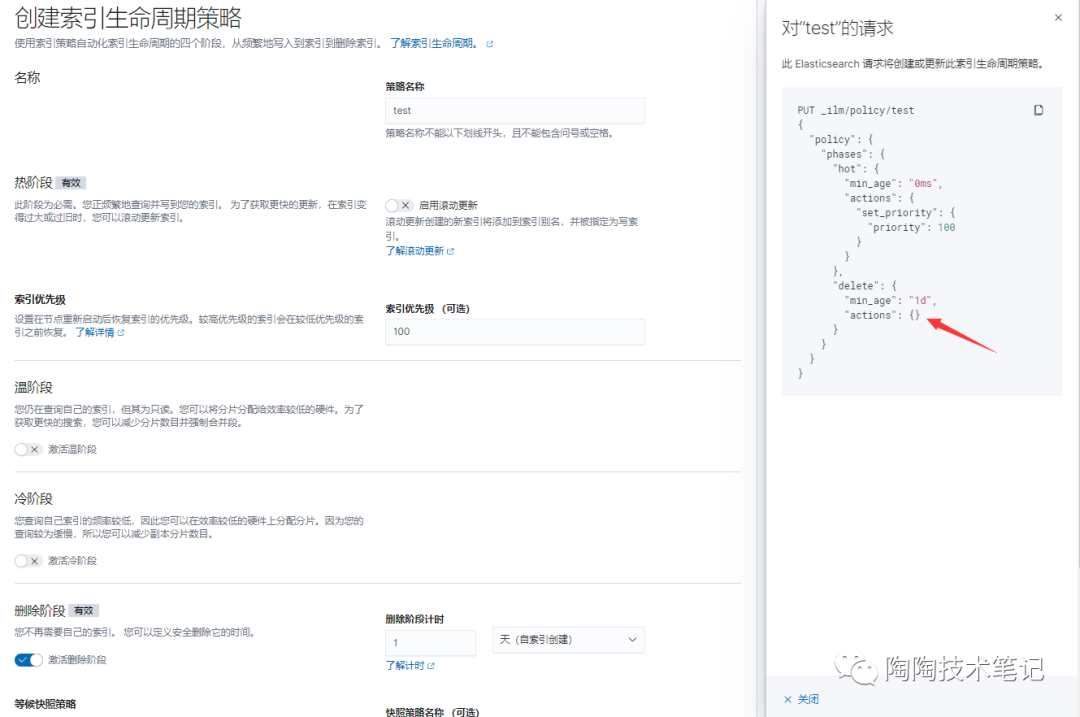The width and height of the screenshot is (1080, 717).
Task: Disable the 激活删除阶段 switch
Action: point(28,660)
